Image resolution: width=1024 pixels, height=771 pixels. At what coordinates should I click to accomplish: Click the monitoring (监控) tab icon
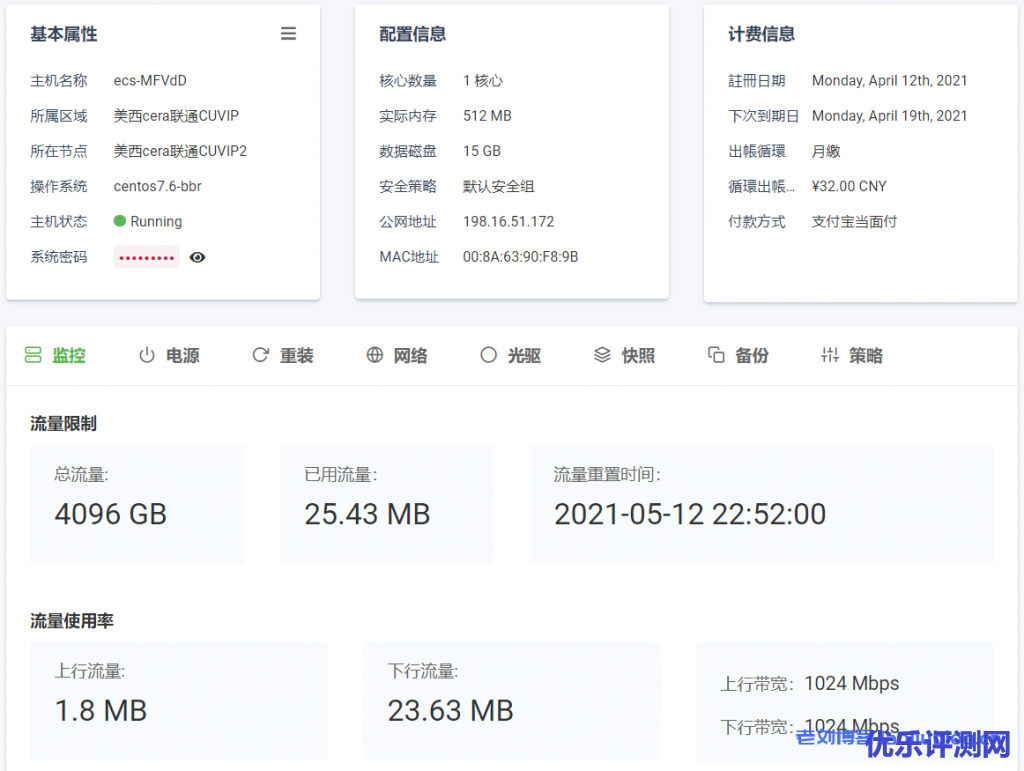click(x=33, y=355)
